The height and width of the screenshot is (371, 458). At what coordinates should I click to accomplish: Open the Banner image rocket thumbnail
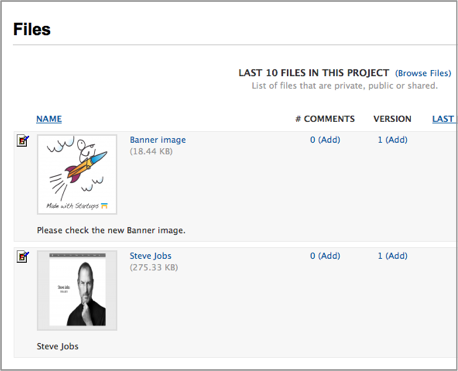77,174
